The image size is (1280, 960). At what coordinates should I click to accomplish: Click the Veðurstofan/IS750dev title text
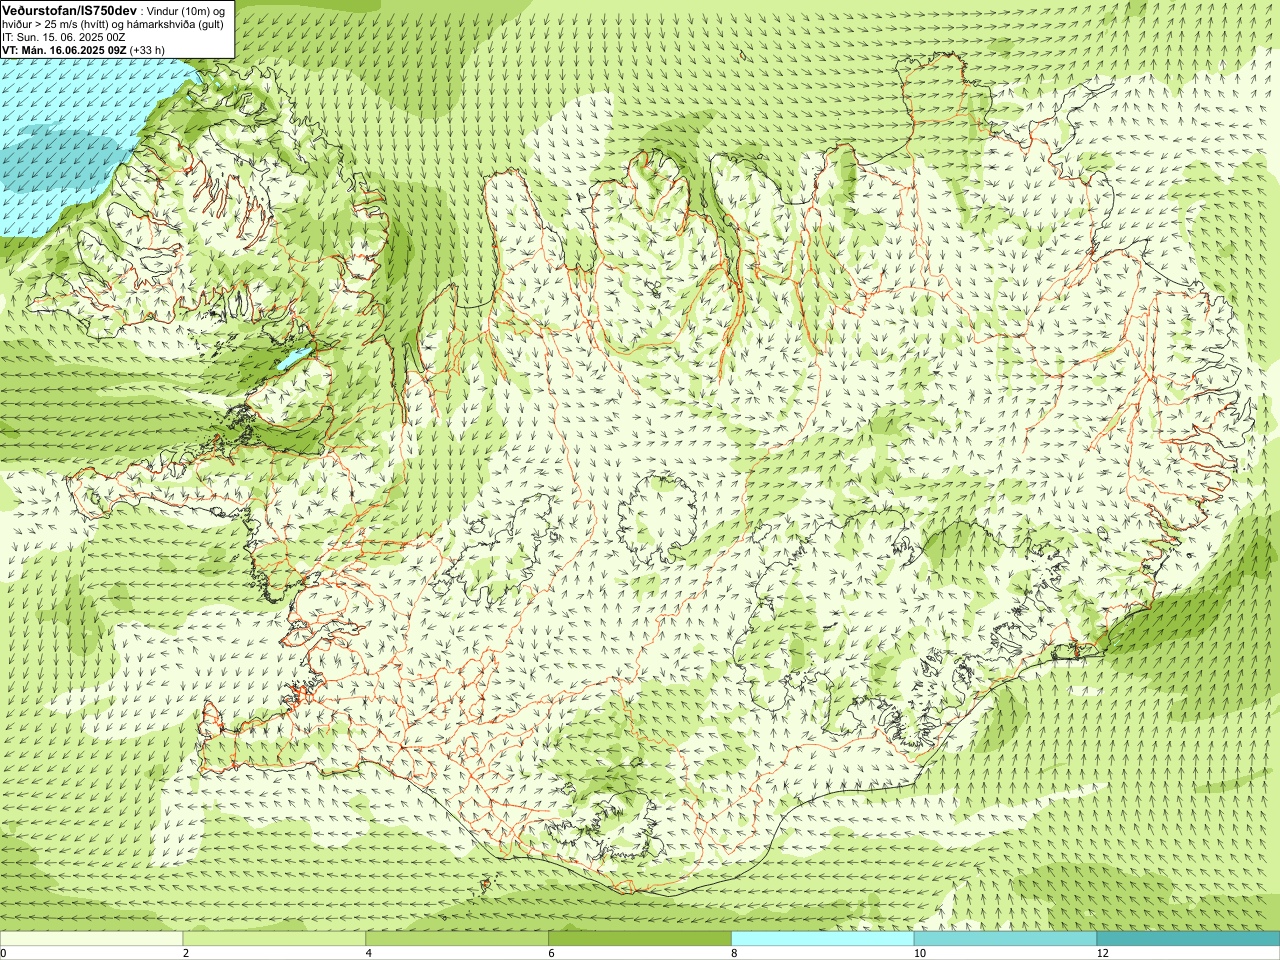[70, 10]
